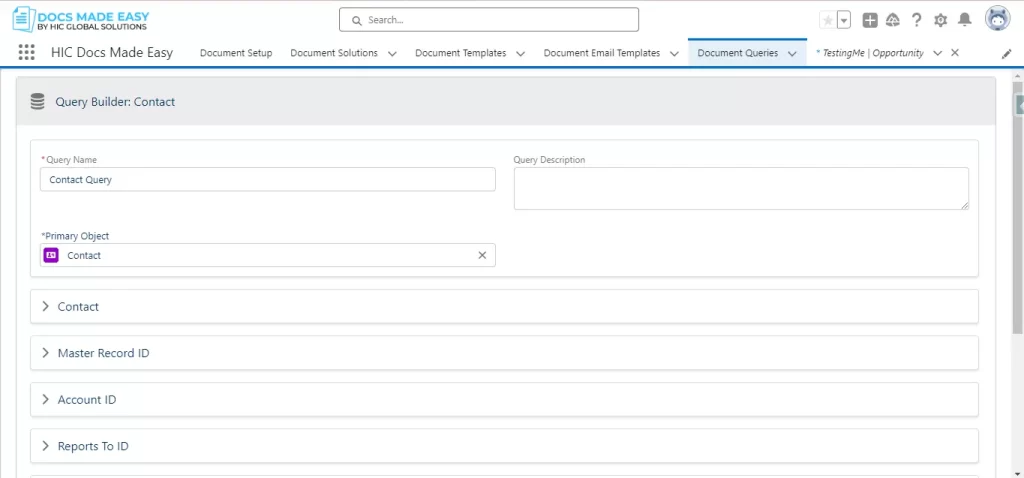The width and height of the screenshot is (1024, 478).
Task: Click the scrollbar up arrow
Action: [1018, 76]
